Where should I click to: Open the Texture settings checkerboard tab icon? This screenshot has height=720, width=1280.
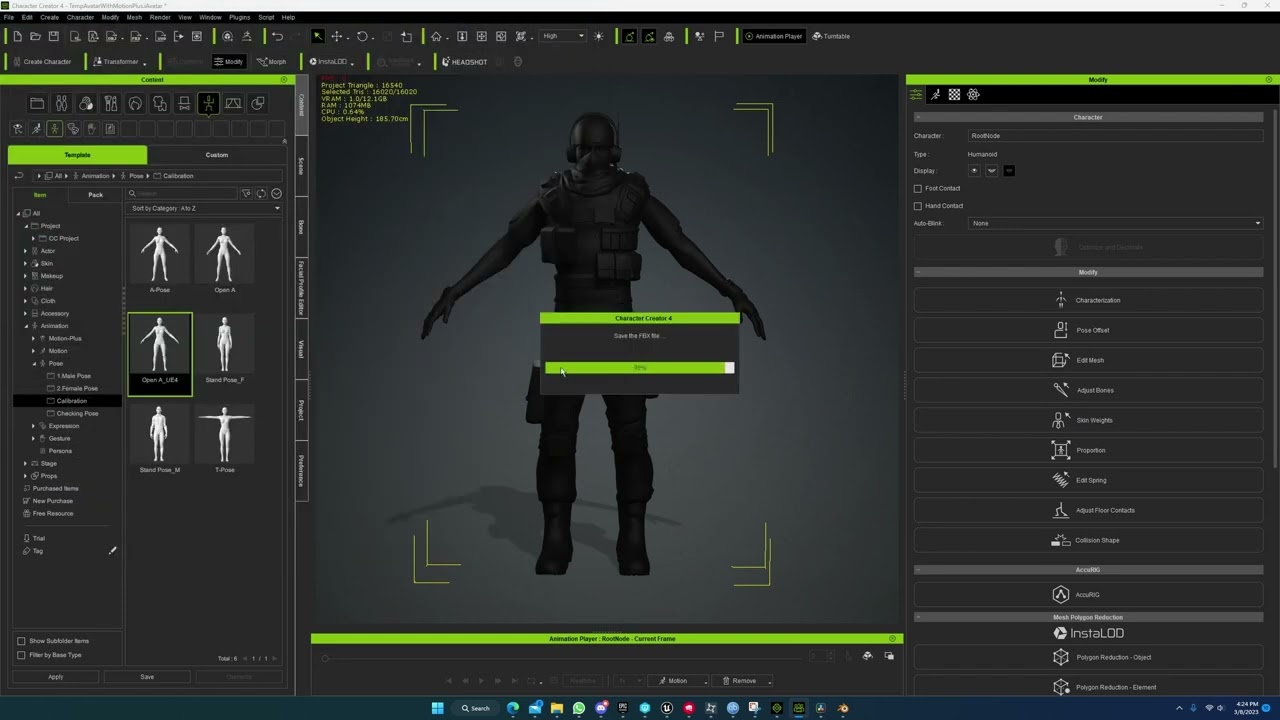click(x=954, y=95)
